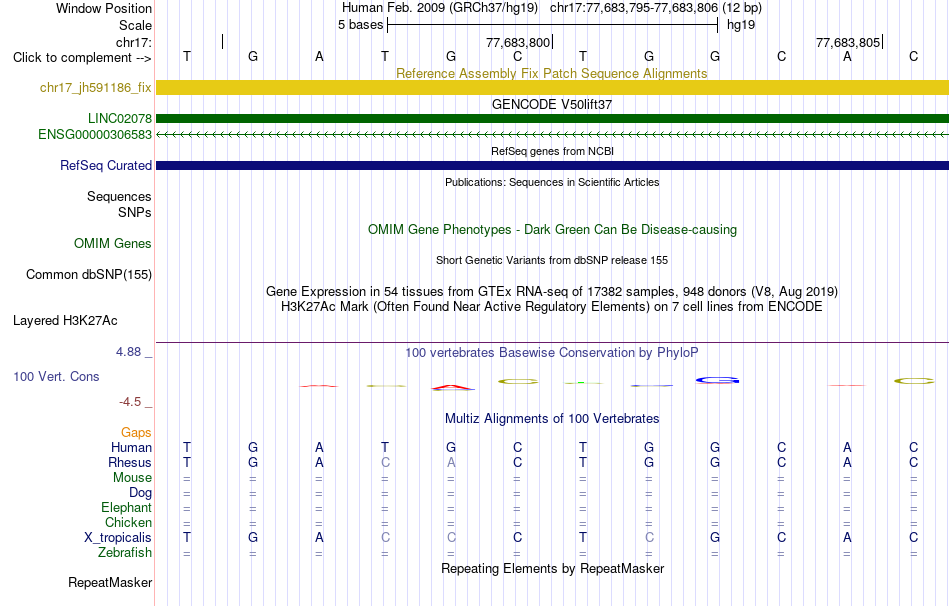950x606 pixels.
Task: Click the Gaps row label
Action: point(136,433)
